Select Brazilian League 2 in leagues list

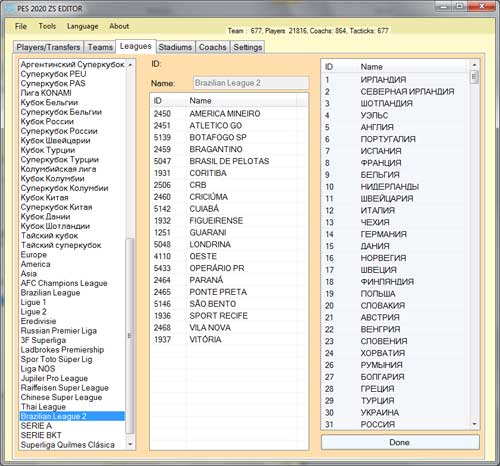(x=72, y=416)
